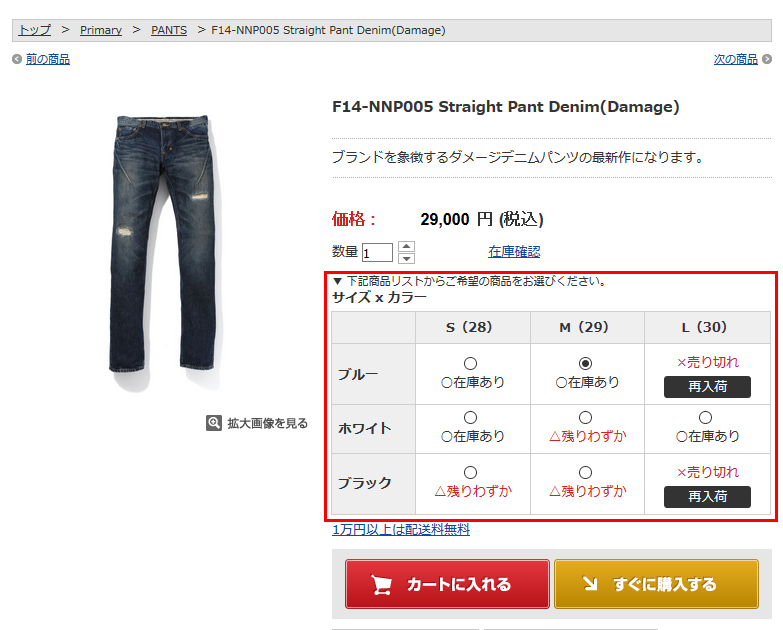783x630 pixels.
Task: Choose the White M (29) option
Action: pyautogui.click(x=585, y=417)
